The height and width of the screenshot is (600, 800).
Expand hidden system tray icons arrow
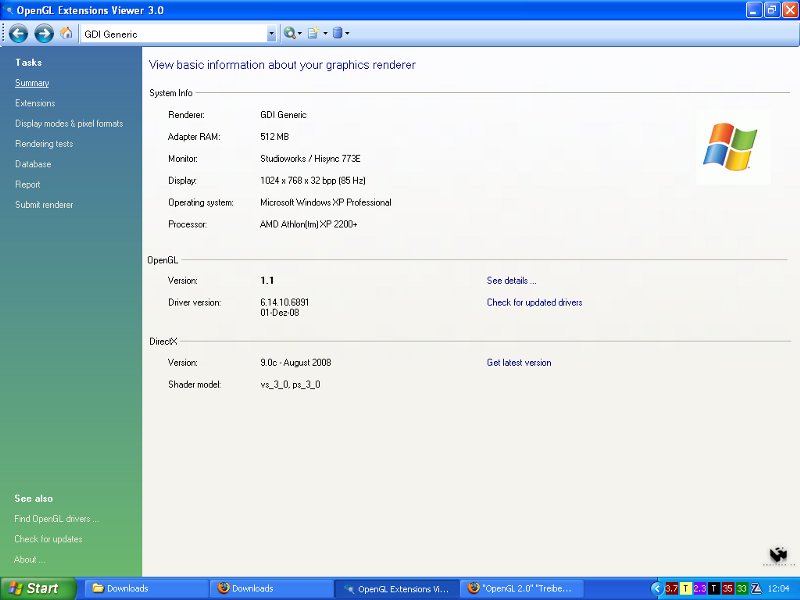(656, 588)
